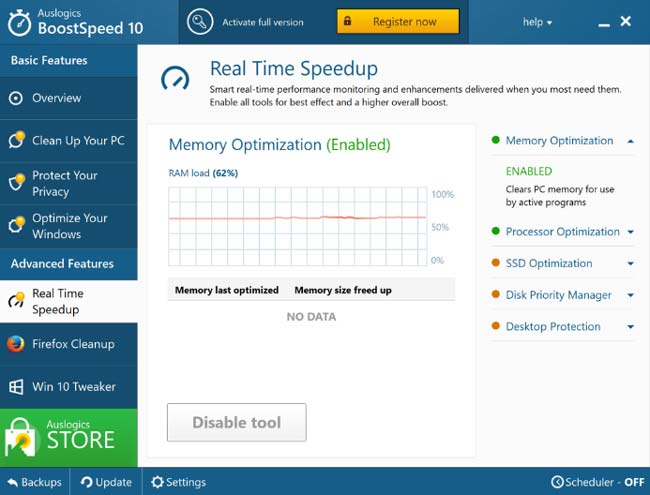The image size is (650, 495).
Task: Open the Auslogics STORE banner
Action: (x=68, y=438)
